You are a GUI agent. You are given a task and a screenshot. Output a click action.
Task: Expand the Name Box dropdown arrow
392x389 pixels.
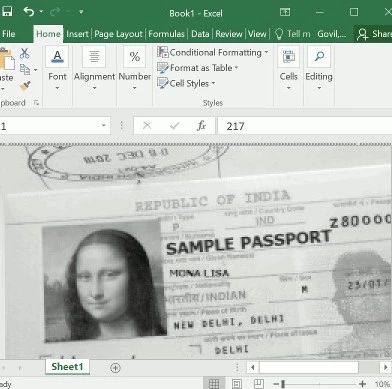click(104, 126)
